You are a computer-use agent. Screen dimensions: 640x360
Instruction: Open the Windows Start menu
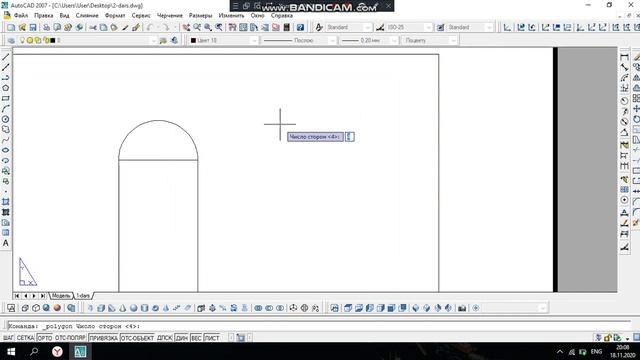pyautogui.click(x=11, y=351)
